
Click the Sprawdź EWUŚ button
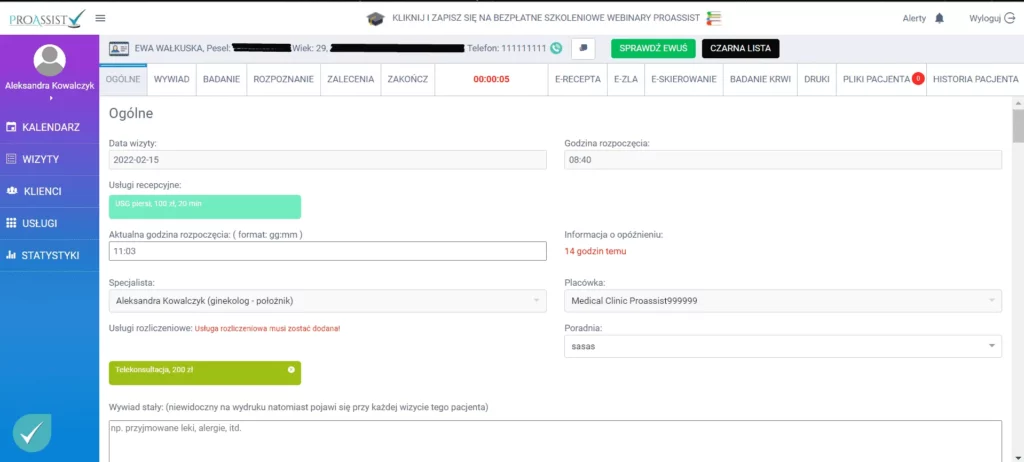pyautogui.click(x=652, y=48)
